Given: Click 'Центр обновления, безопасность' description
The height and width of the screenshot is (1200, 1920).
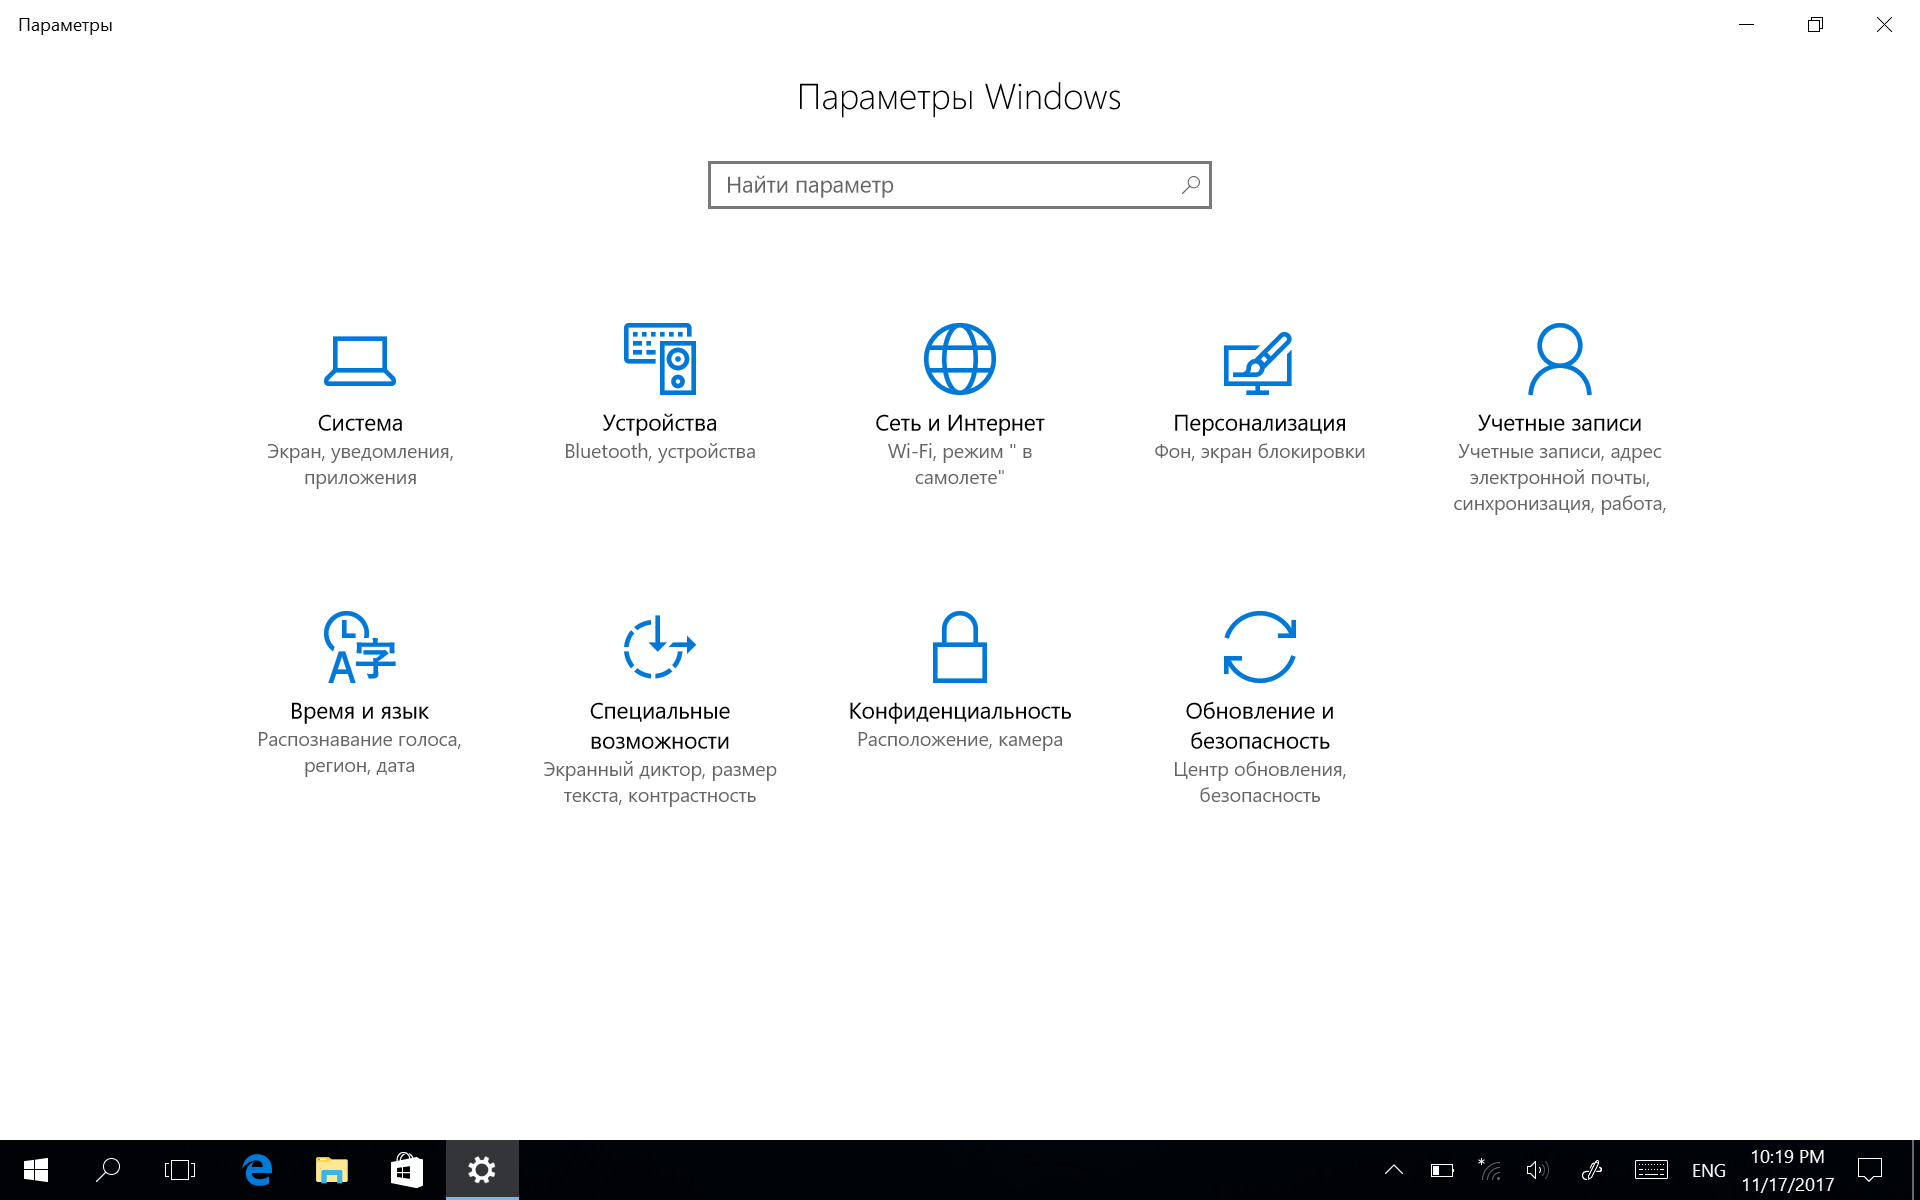Looking at the screenshot, I should (1260, 782).
